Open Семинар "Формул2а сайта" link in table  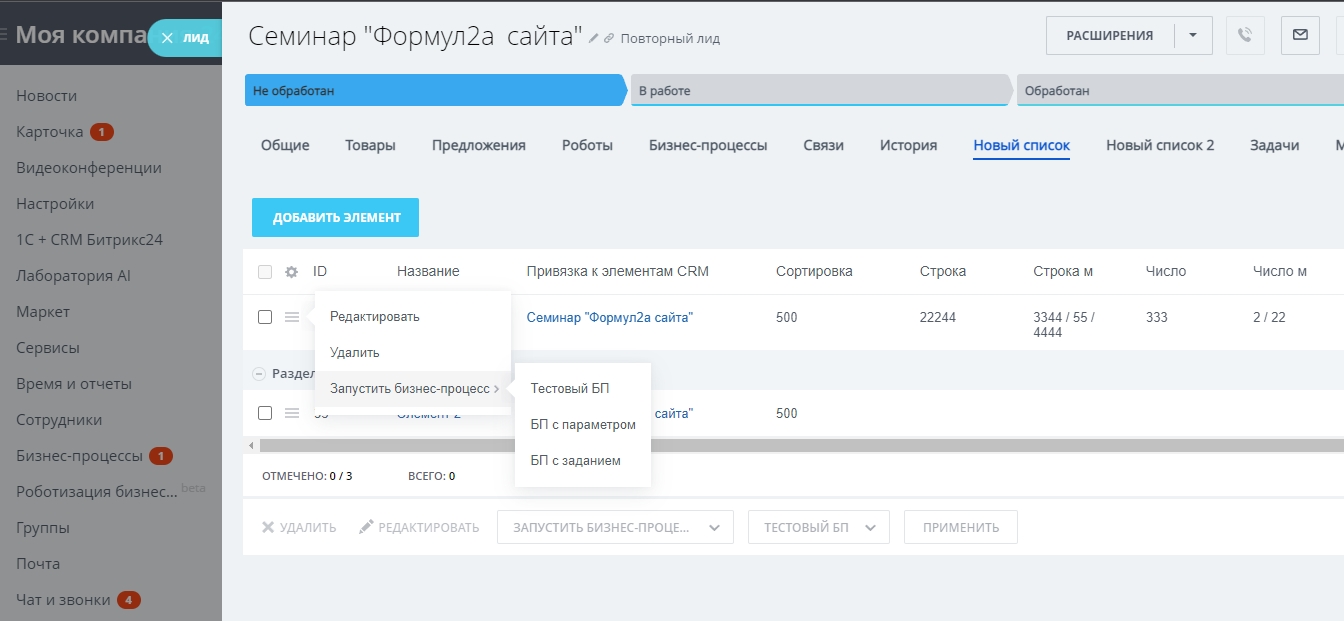coord(610,317)
